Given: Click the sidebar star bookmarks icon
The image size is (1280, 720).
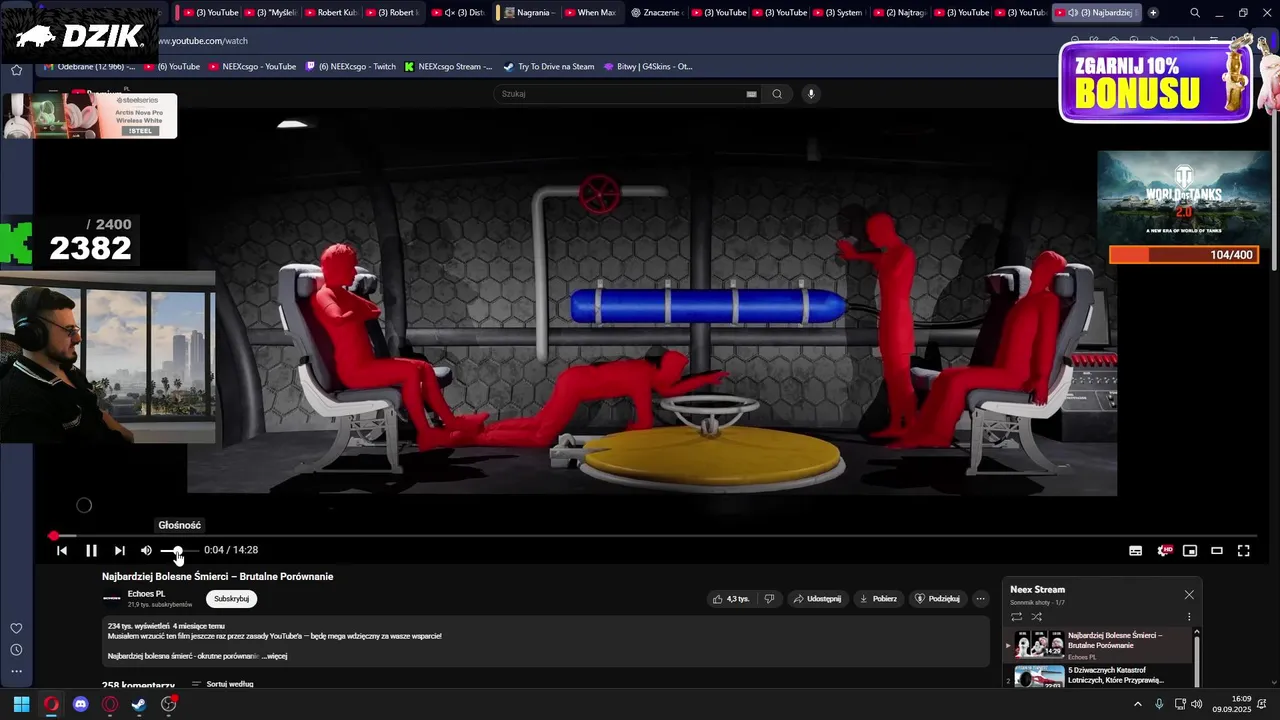Looking at the screenshot, I should [x=16, y=70].
